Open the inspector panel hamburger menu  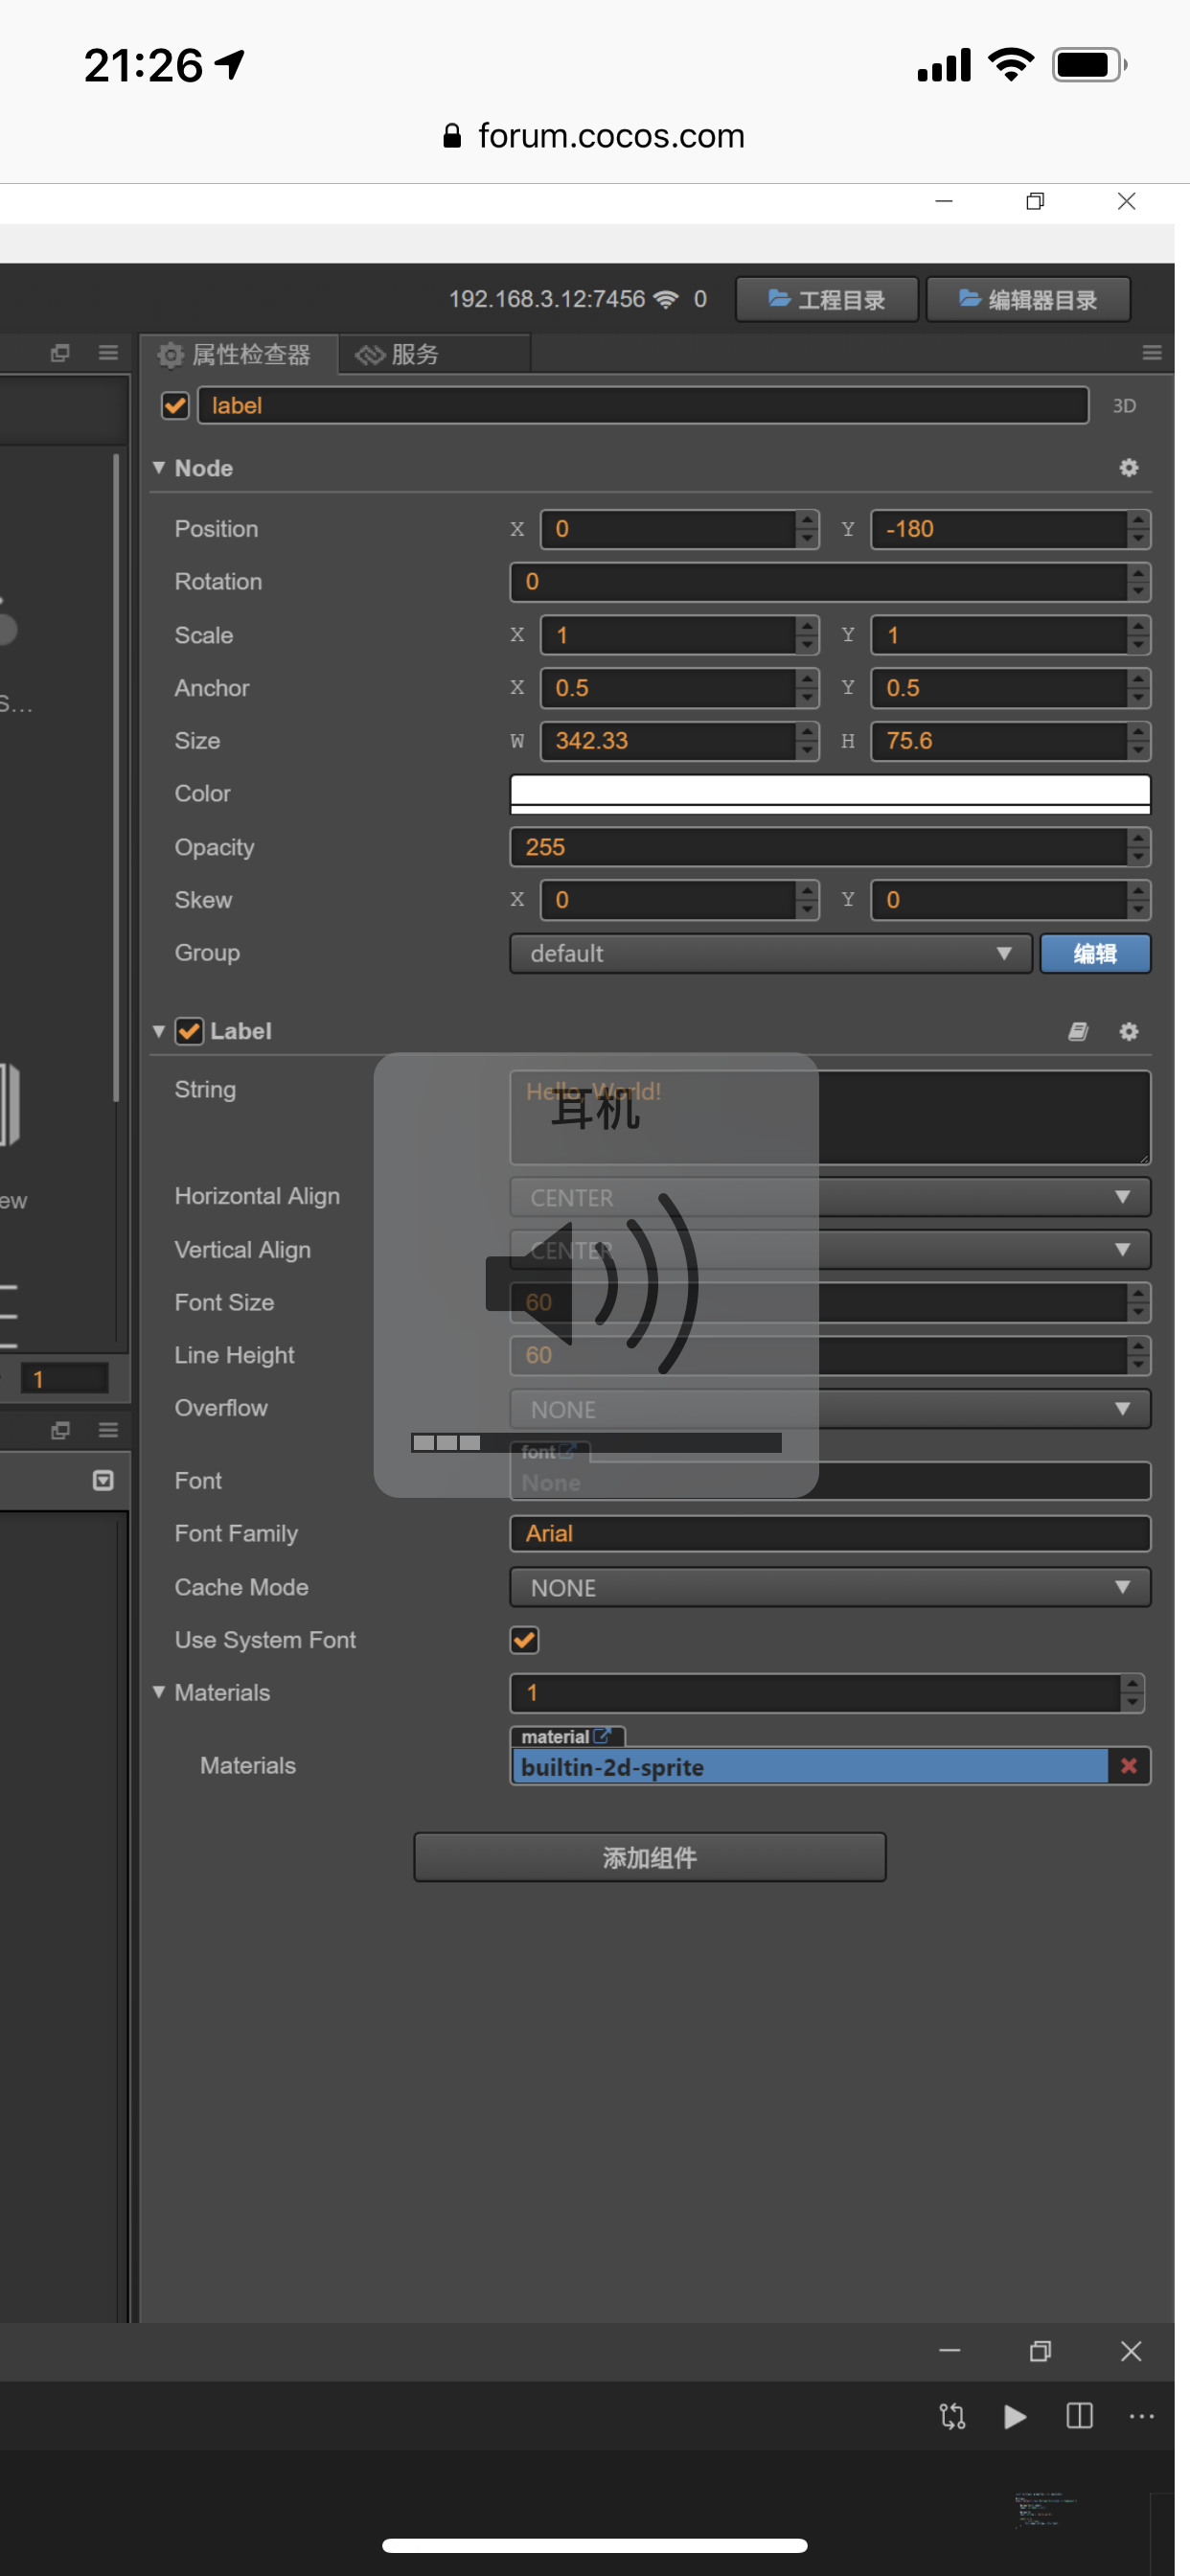[x=1152, y=353]
